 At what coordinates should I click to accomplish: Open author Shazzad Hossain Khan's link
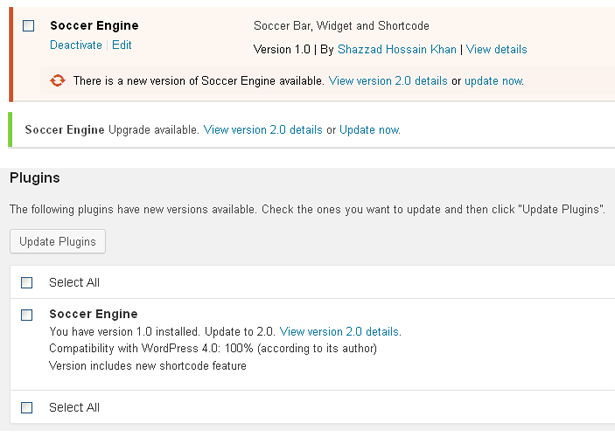pos(396,49)
